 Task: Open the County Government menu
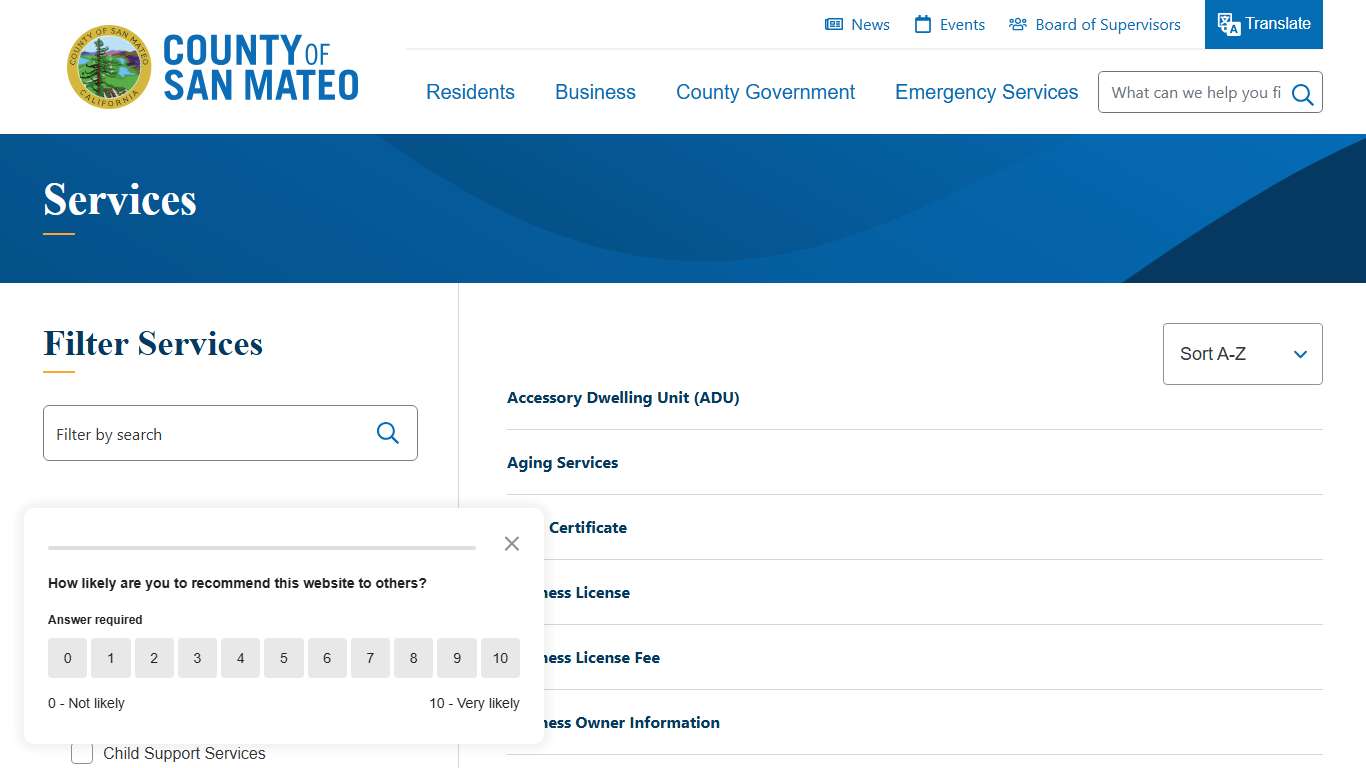(x=765, y=92)
